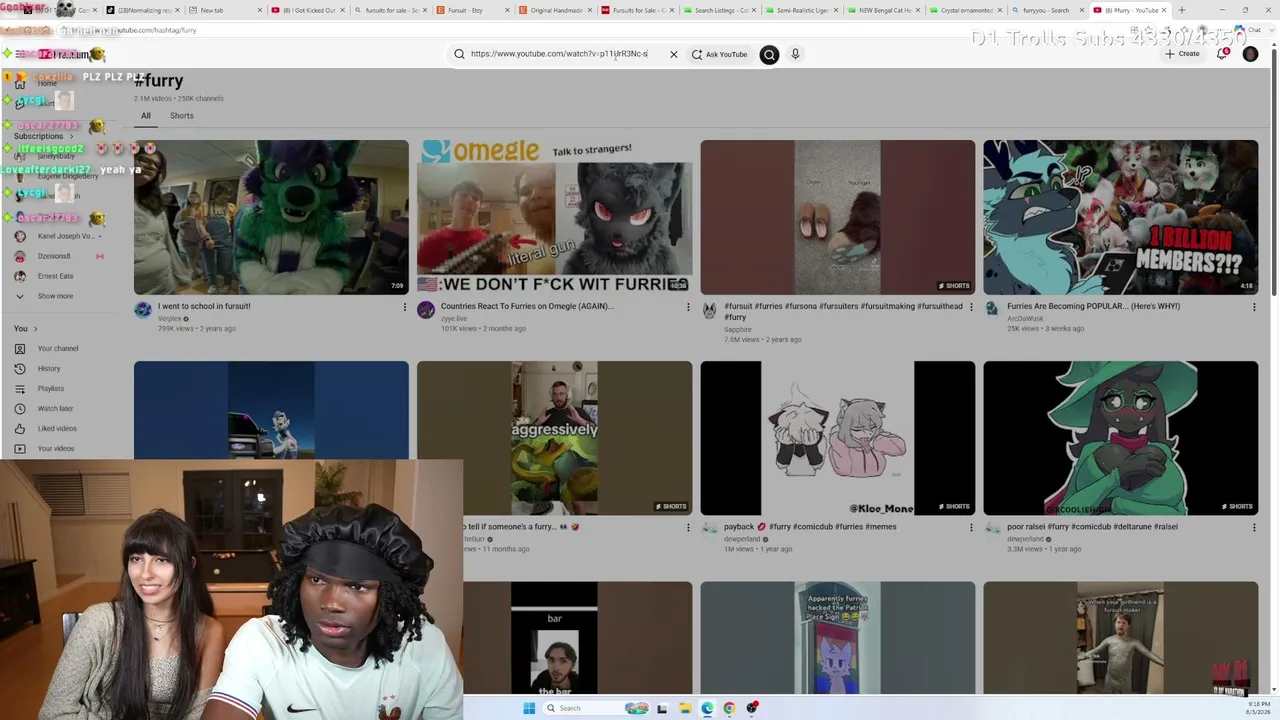
Task: Click the Ask YouTube button
Action: (719, 54)
